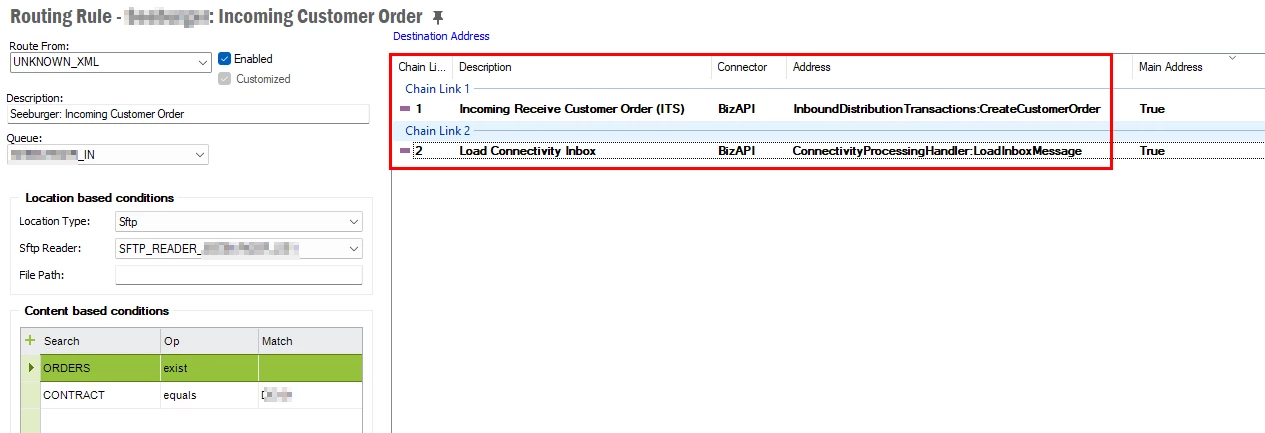This screenshot has width=1265, height=433.
Task: Click the Destination Address link
Action: point(441,36)
